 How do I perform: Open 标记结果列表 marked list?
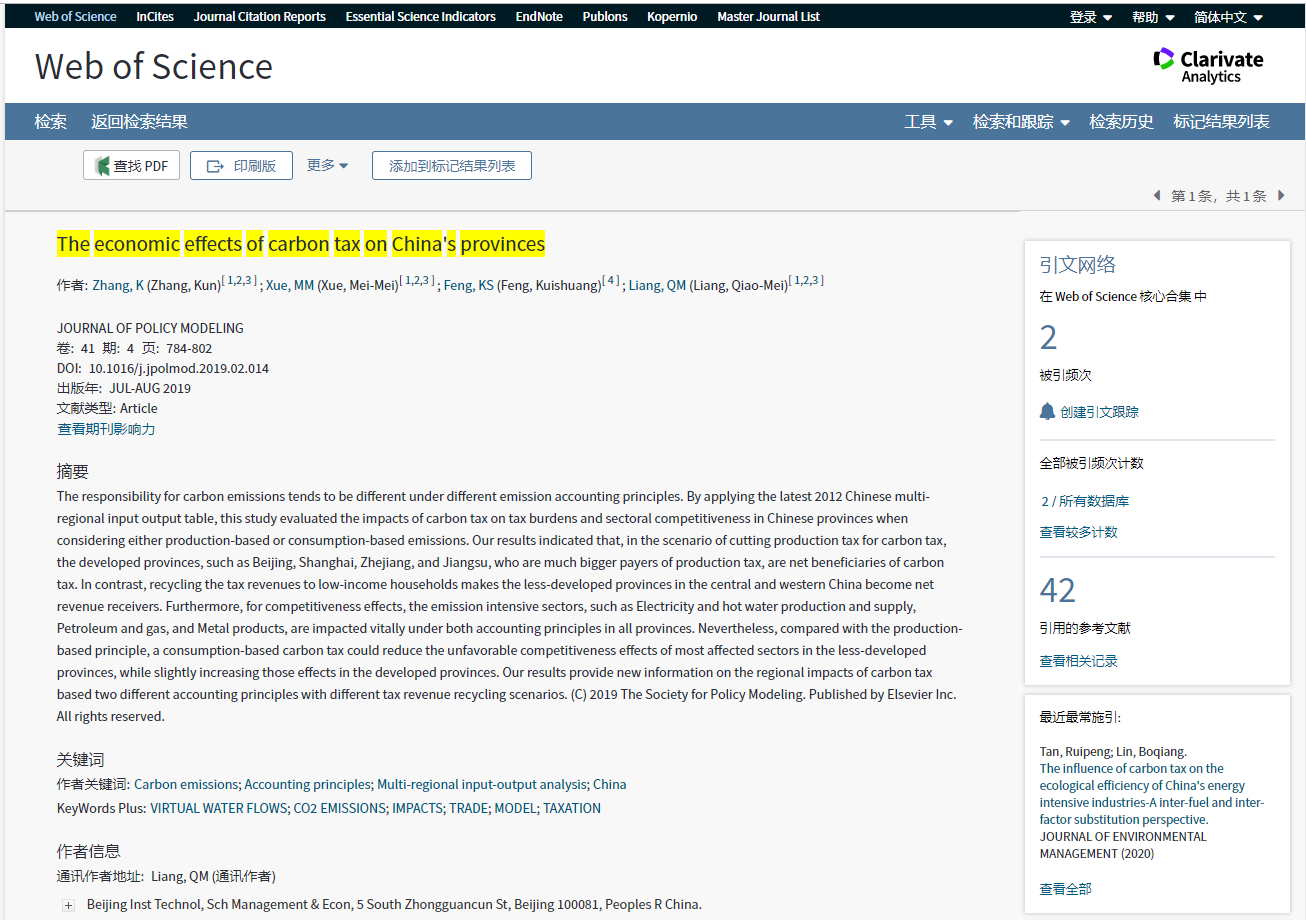click(x=1221, y=122)
